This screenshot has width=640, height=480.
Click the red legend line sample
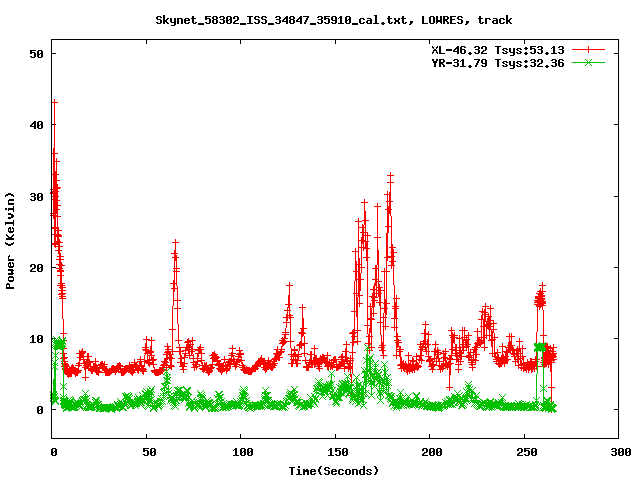click(x=588, y=50)
